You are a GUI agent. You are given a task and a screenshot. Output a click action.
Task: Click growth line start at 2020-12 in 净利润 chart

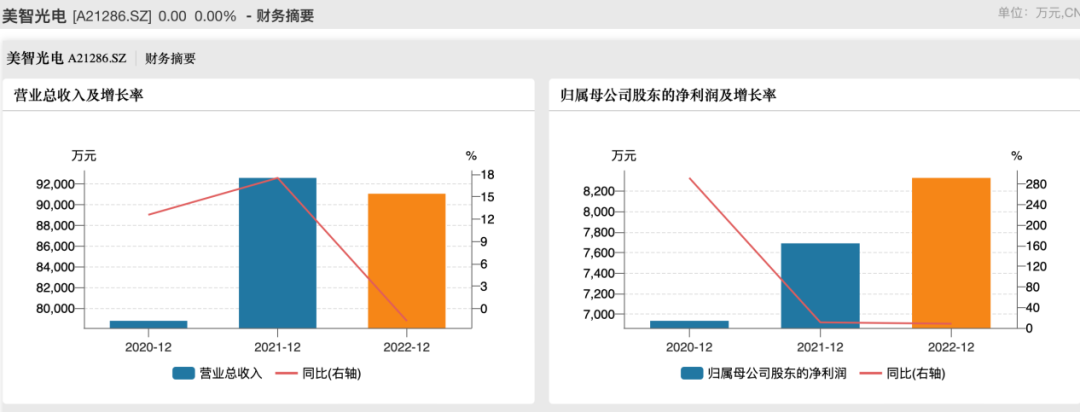[690, 178]
